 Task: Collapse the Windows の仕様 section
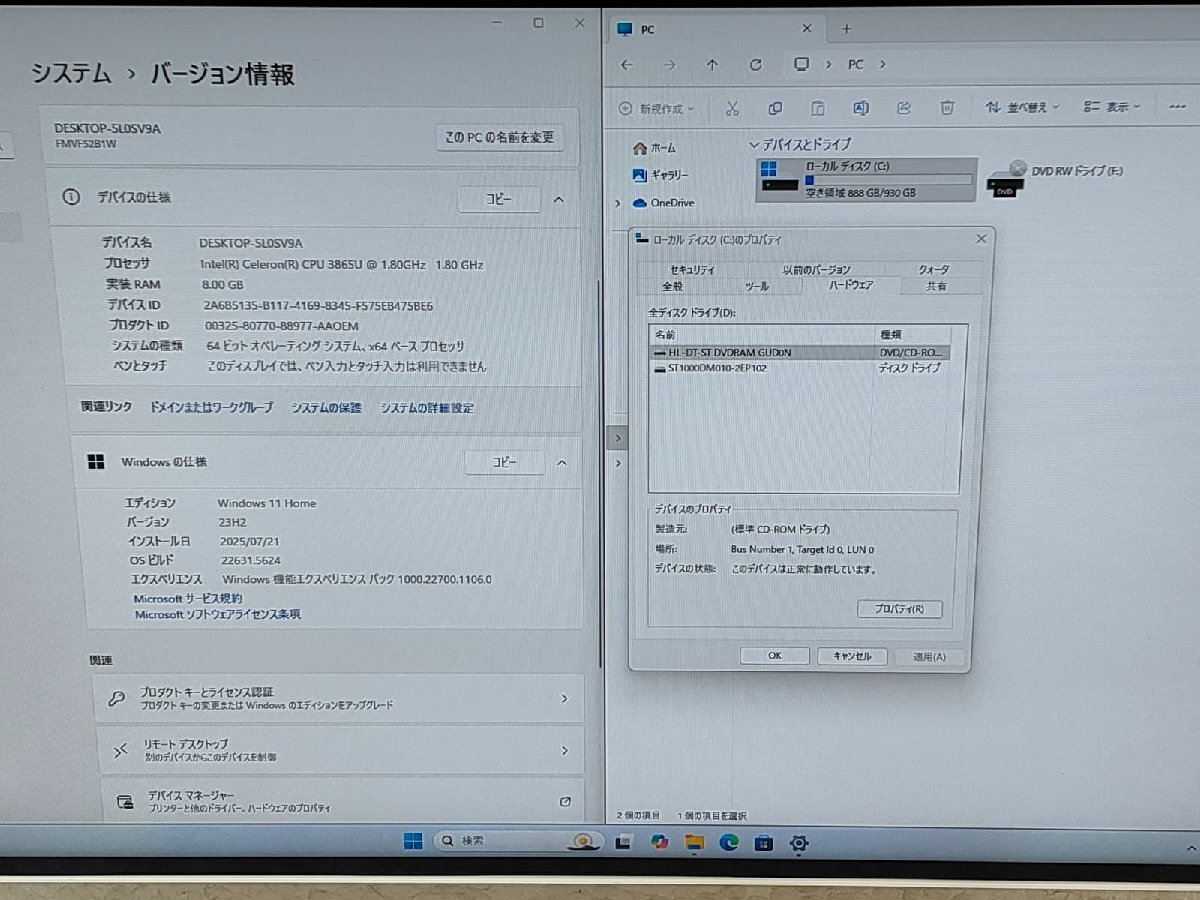point(561,463)
